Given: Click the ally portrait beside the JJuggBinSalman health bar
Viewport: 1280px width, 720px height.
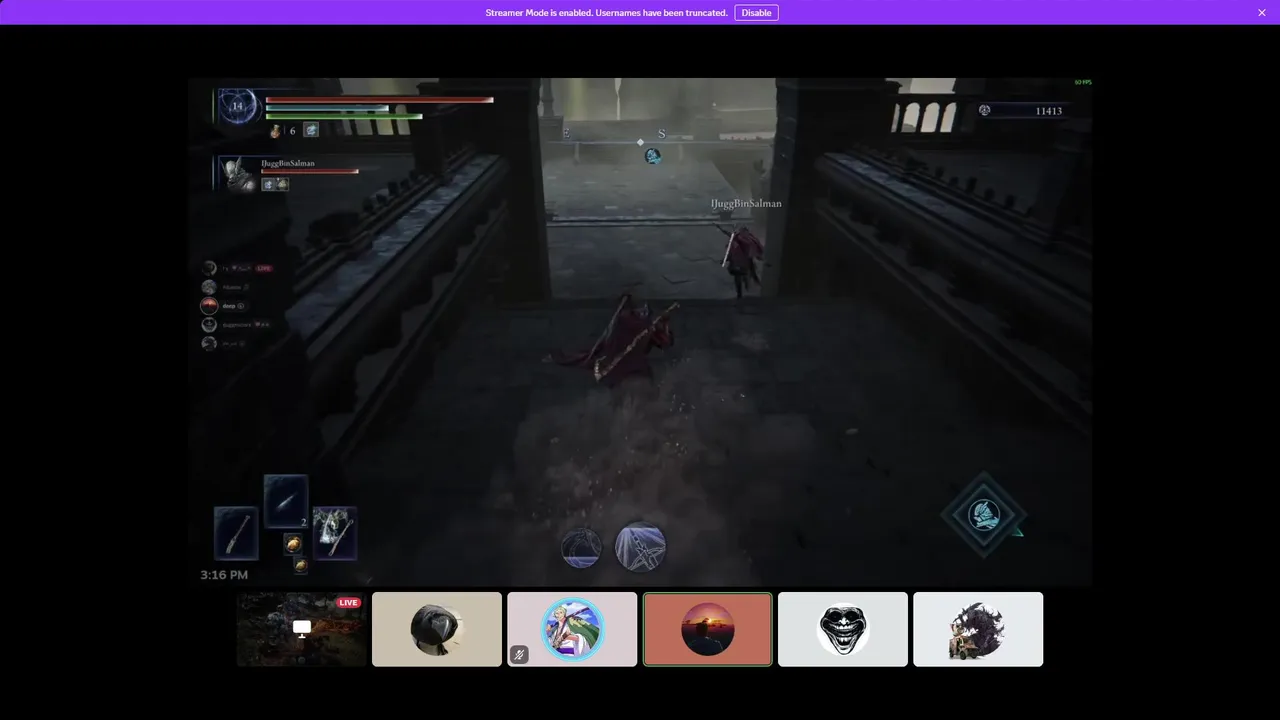Looking at the screenshot, I should tap(238, 174).
